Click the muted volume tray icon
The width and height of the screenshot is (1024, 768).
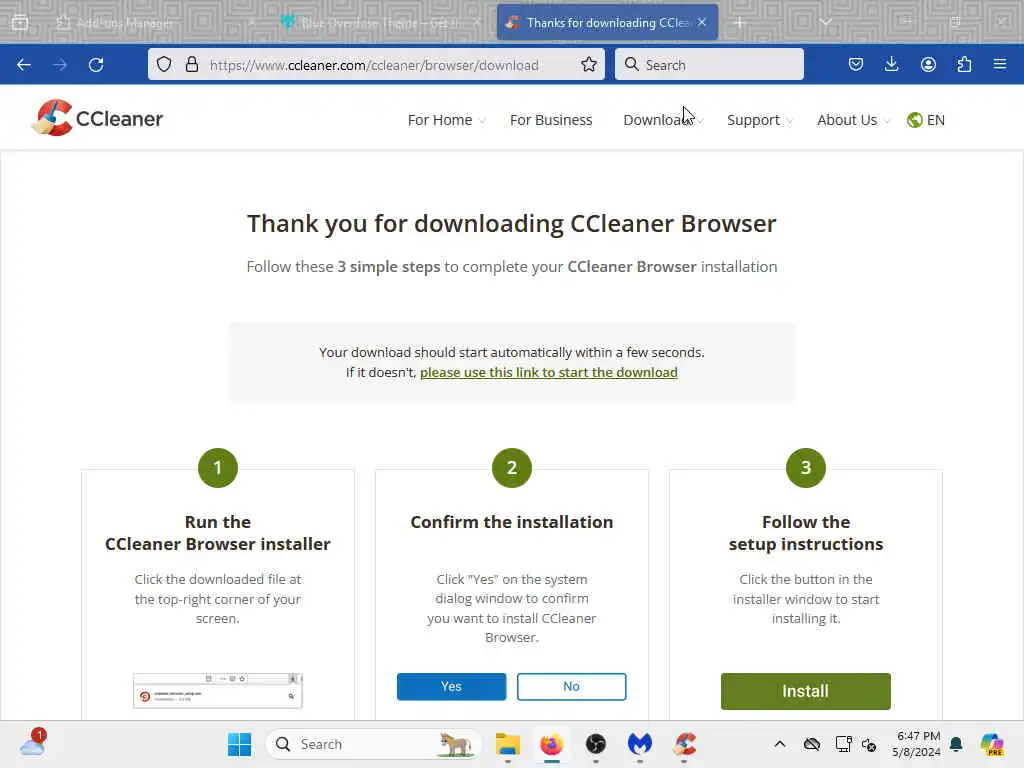[869, 744]
